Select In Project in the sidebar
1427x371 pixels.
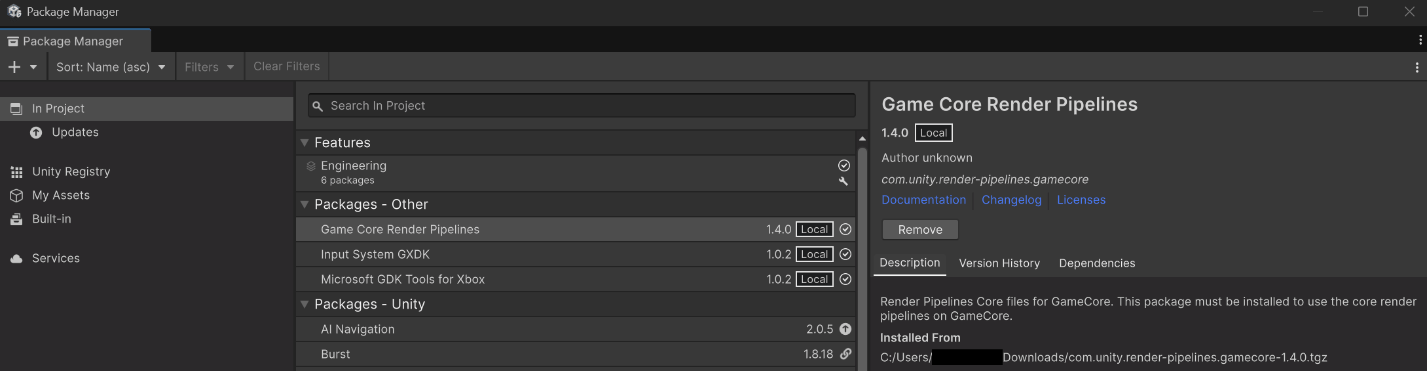147,108
